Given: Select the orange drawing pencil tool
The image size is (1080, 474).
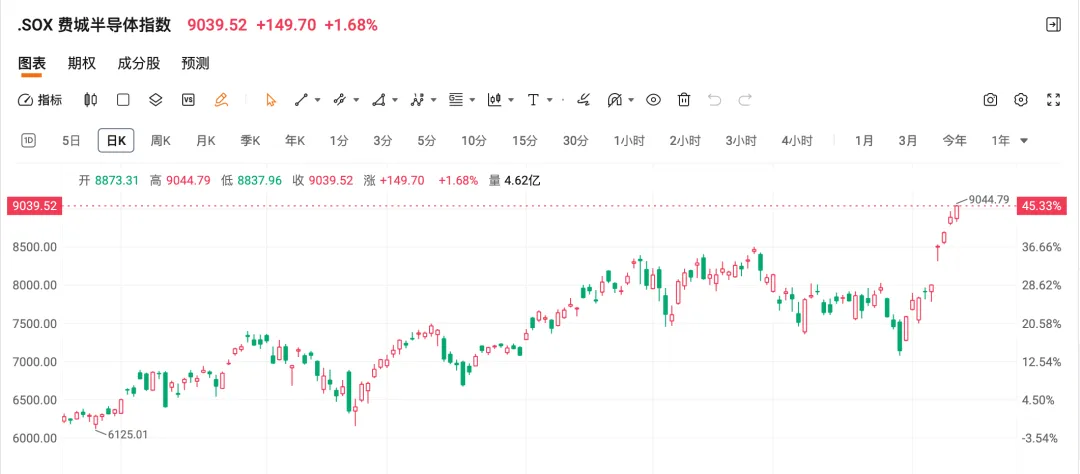Looking at the screenshot, I should coord(221,100).
